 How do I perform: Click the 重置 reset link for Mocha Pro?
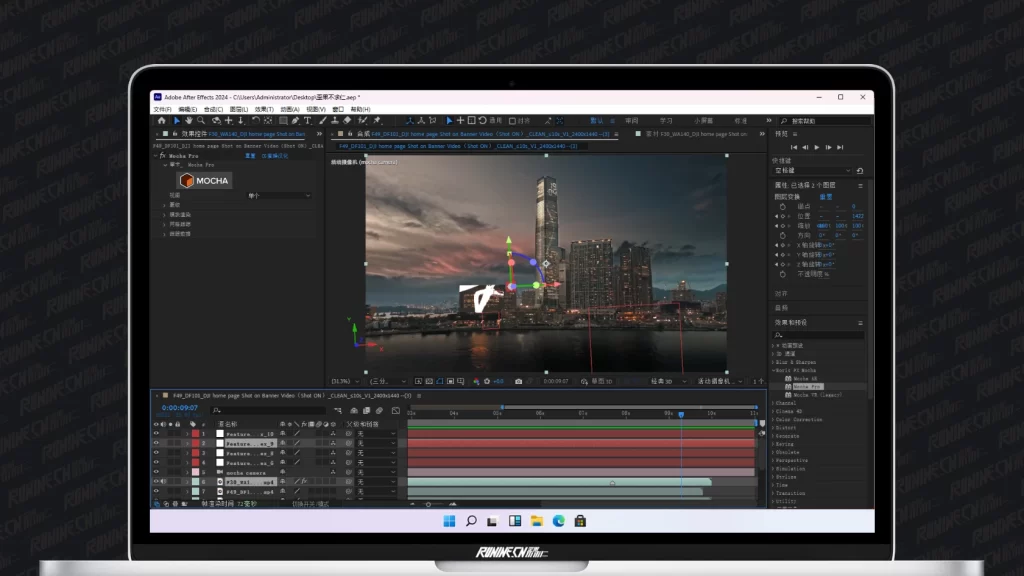[251, 156]
